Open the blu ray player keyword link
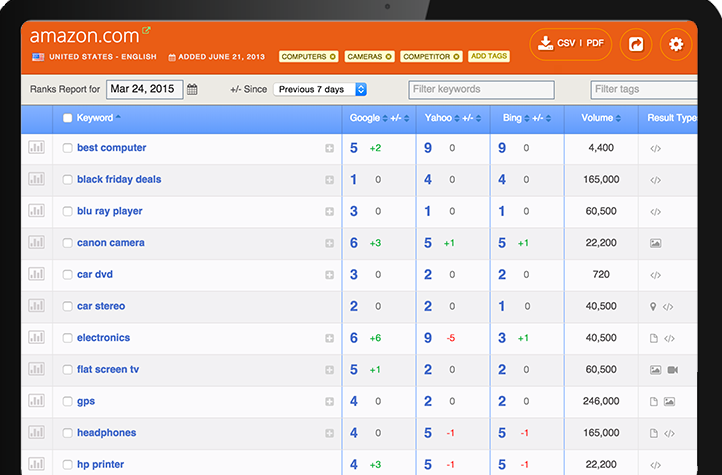Screen dimensions: 722x475 110,211
